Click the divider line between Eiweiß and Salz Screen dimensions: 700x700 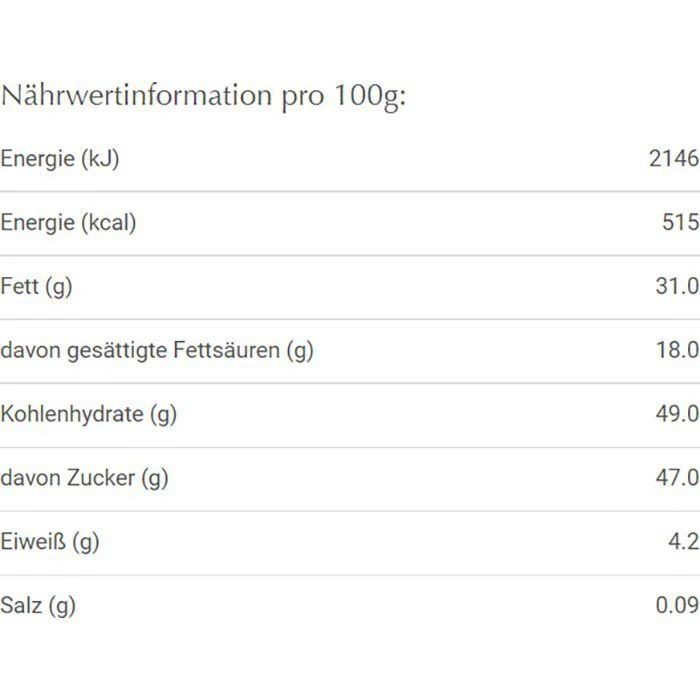350,575
